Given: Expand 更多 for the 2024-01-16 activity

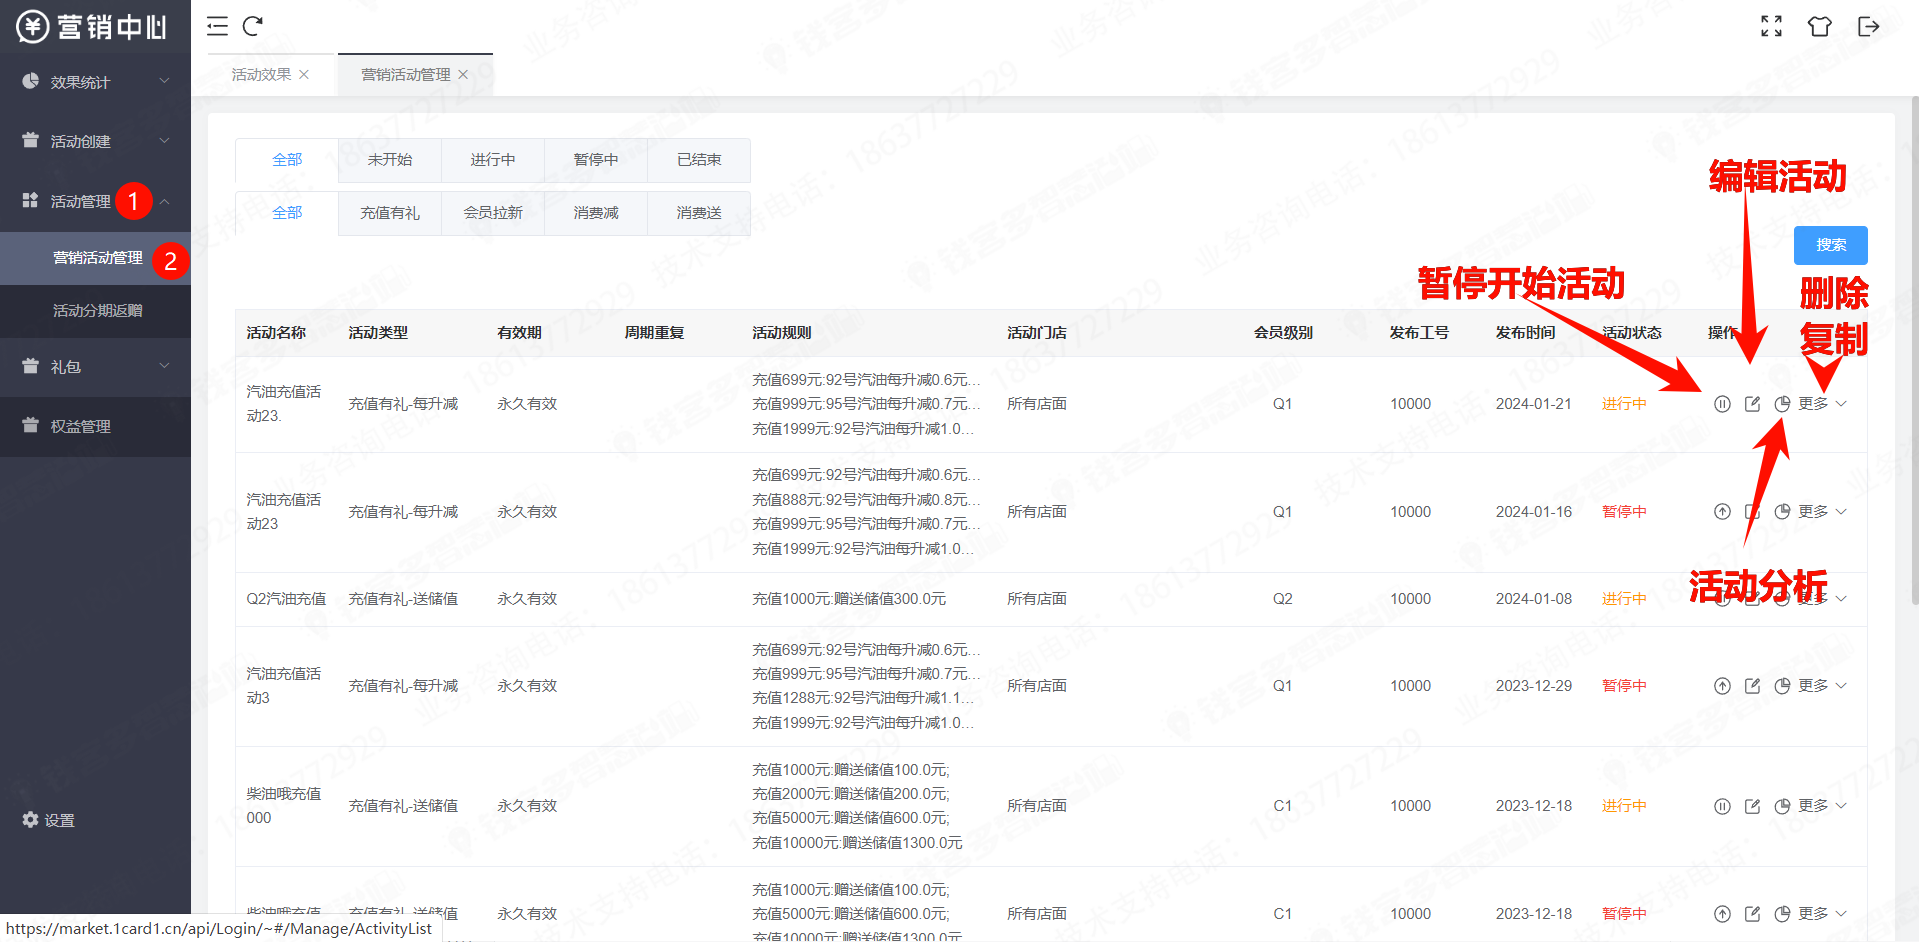Looking at the screenshot, I should pyautogui.click(x=1822, y=512).
